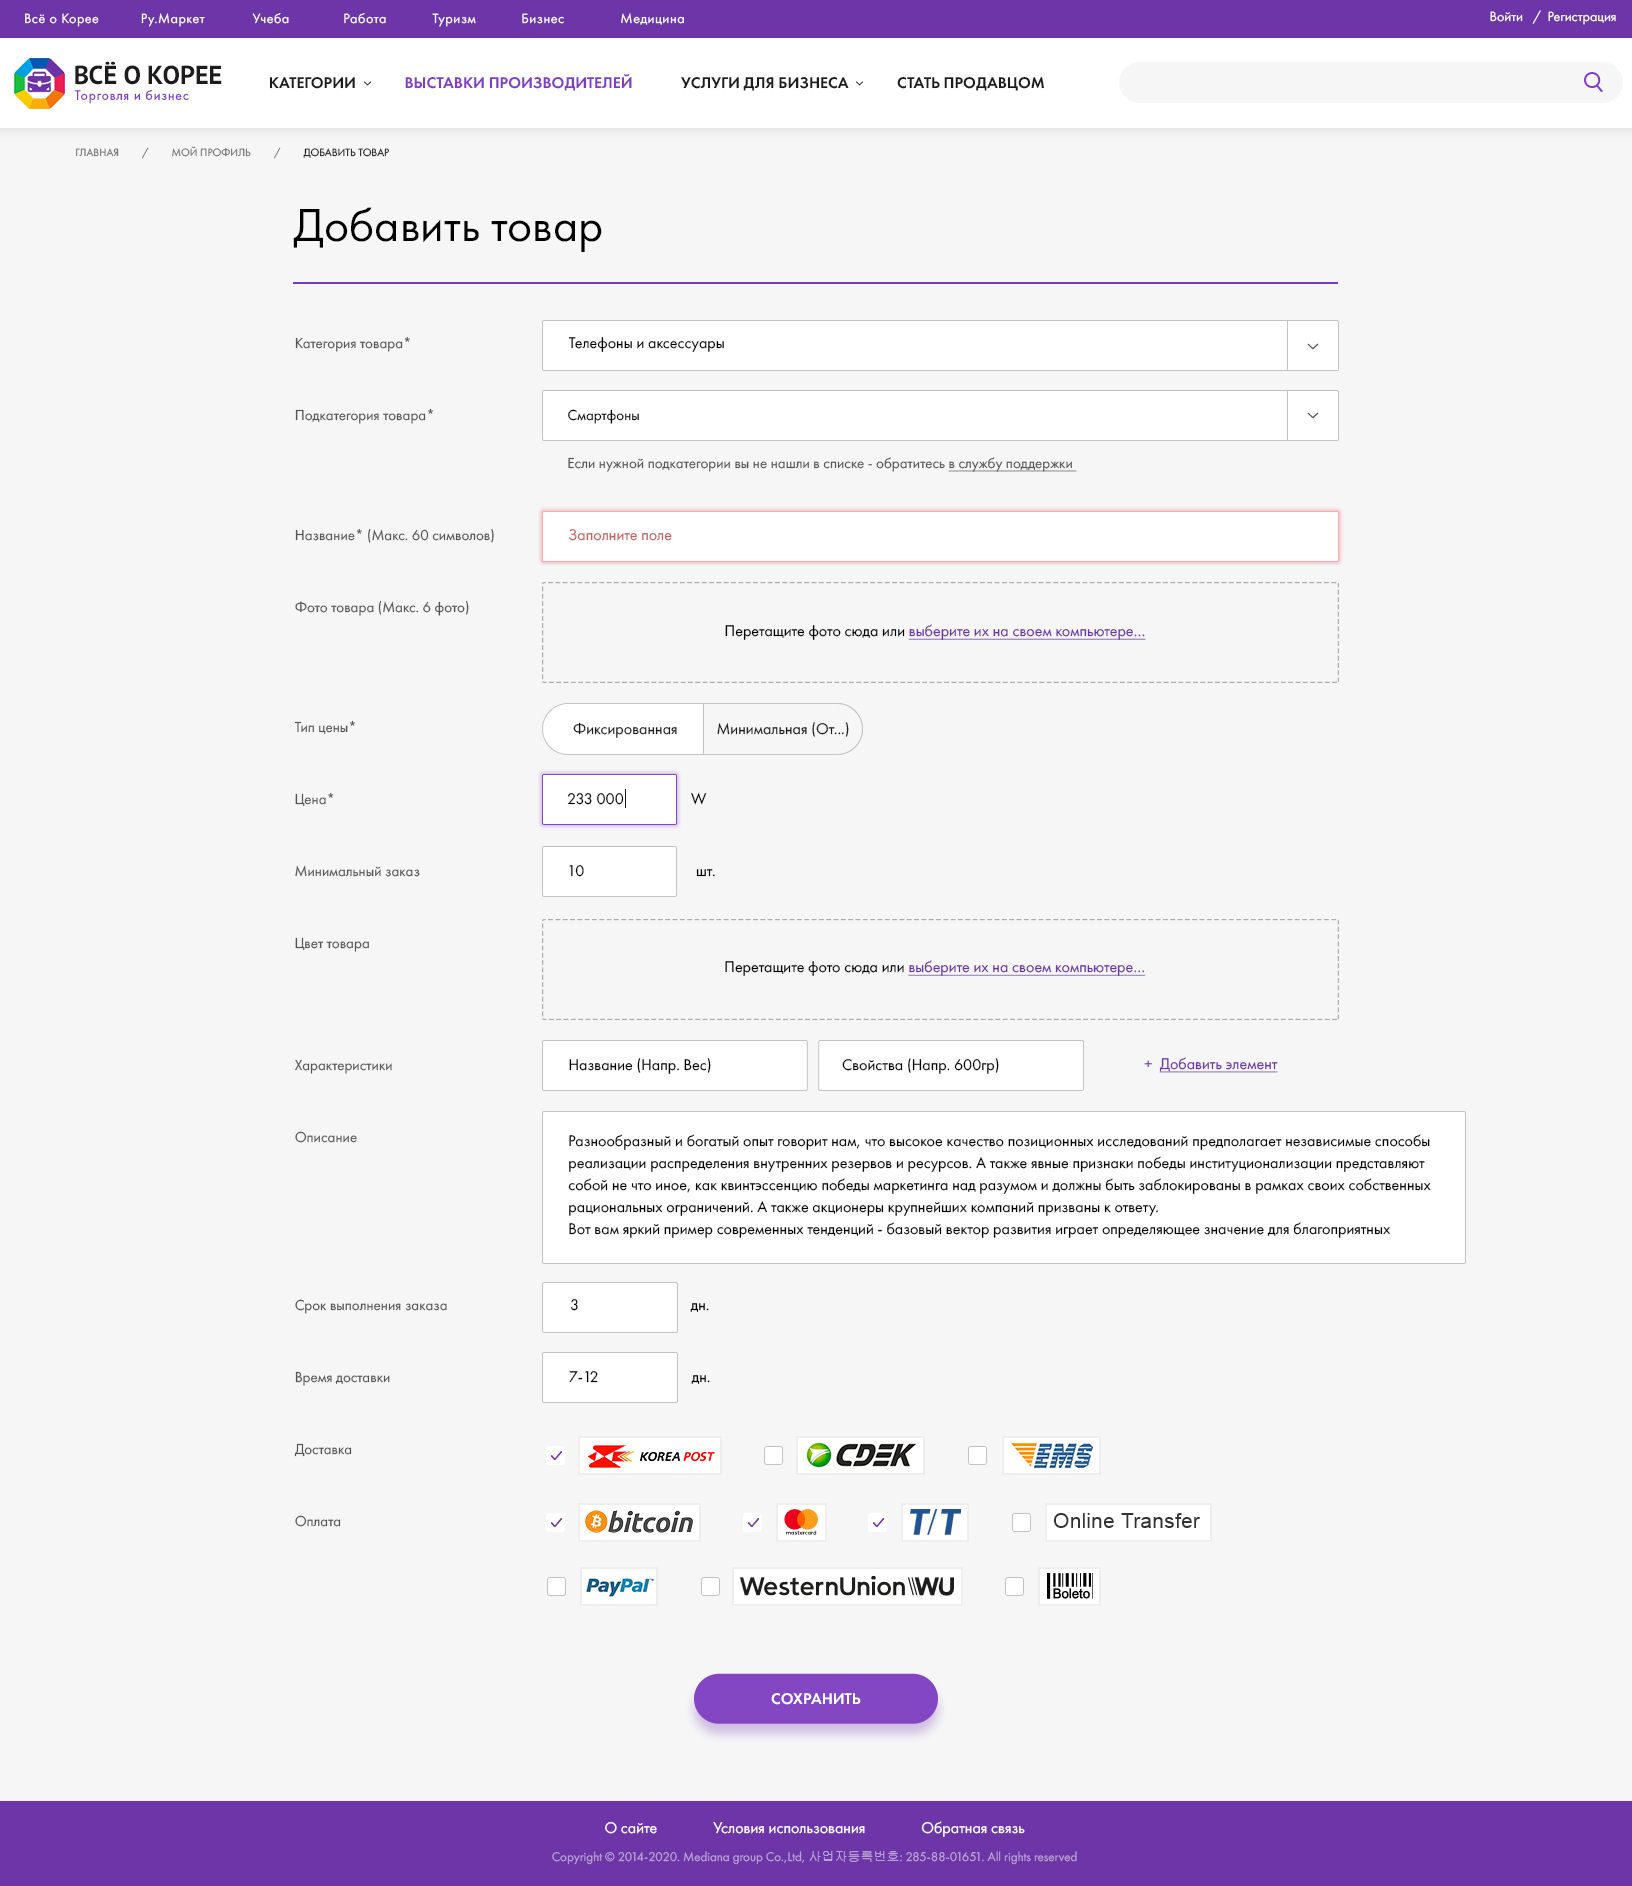Click the Boleto barcode logo

pos(1069,1587)
